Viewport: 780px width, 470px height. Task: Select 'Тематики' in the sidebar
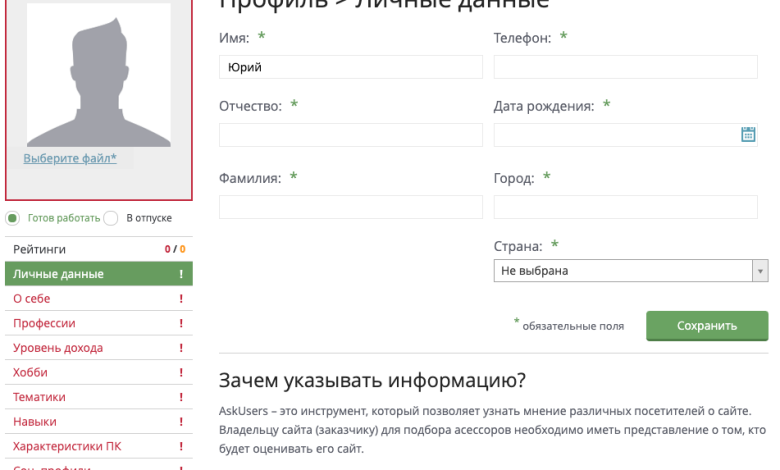[39, 397]
